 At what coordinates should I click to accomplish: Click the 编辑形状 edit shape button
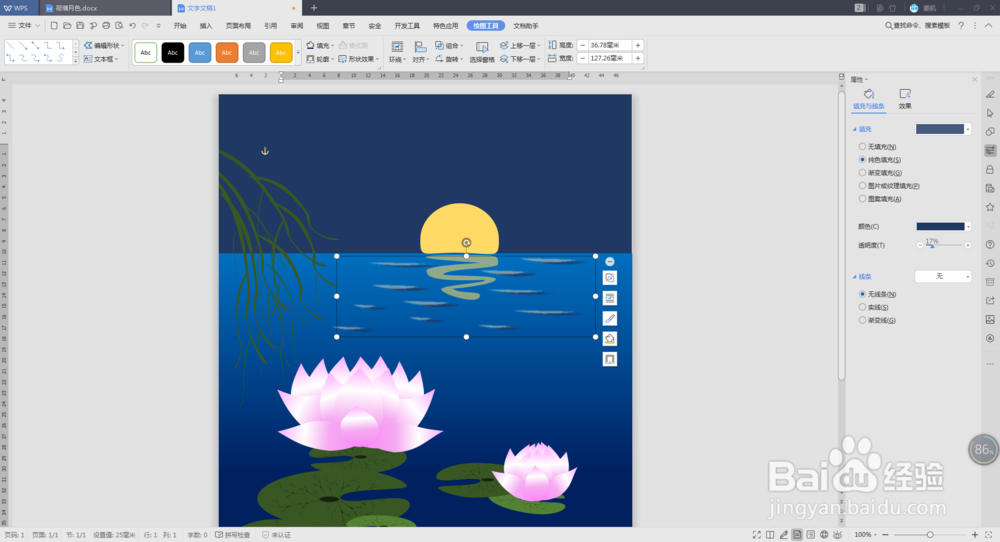[x=104, y=45]
